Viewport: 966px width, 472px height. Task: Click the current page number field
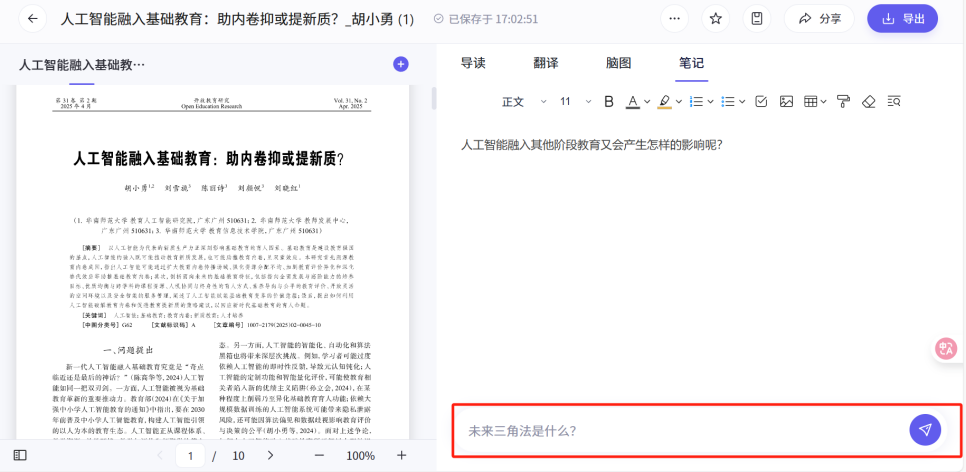click(x=190, y=455)
